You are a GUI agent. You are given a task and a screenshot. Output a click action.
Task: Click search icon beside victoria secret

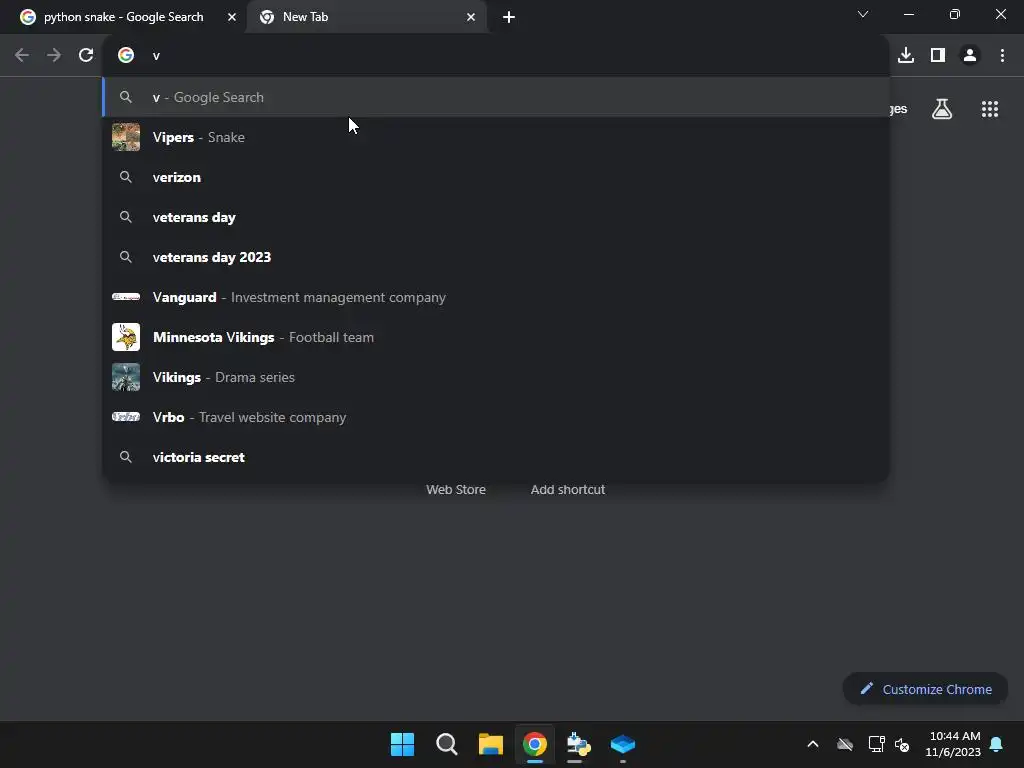click(126, 457)
